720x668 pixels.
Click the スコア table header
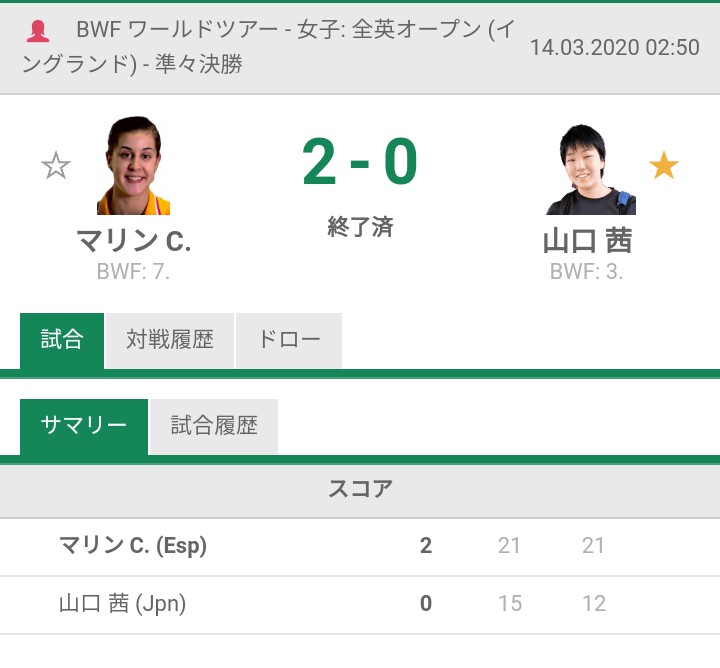(360, 489)
